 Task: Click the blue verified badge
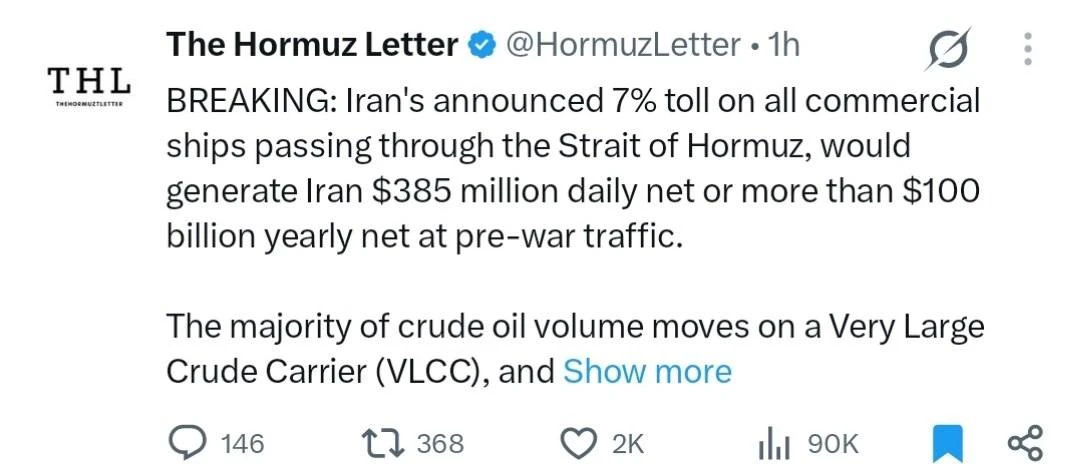click(482, 47)
